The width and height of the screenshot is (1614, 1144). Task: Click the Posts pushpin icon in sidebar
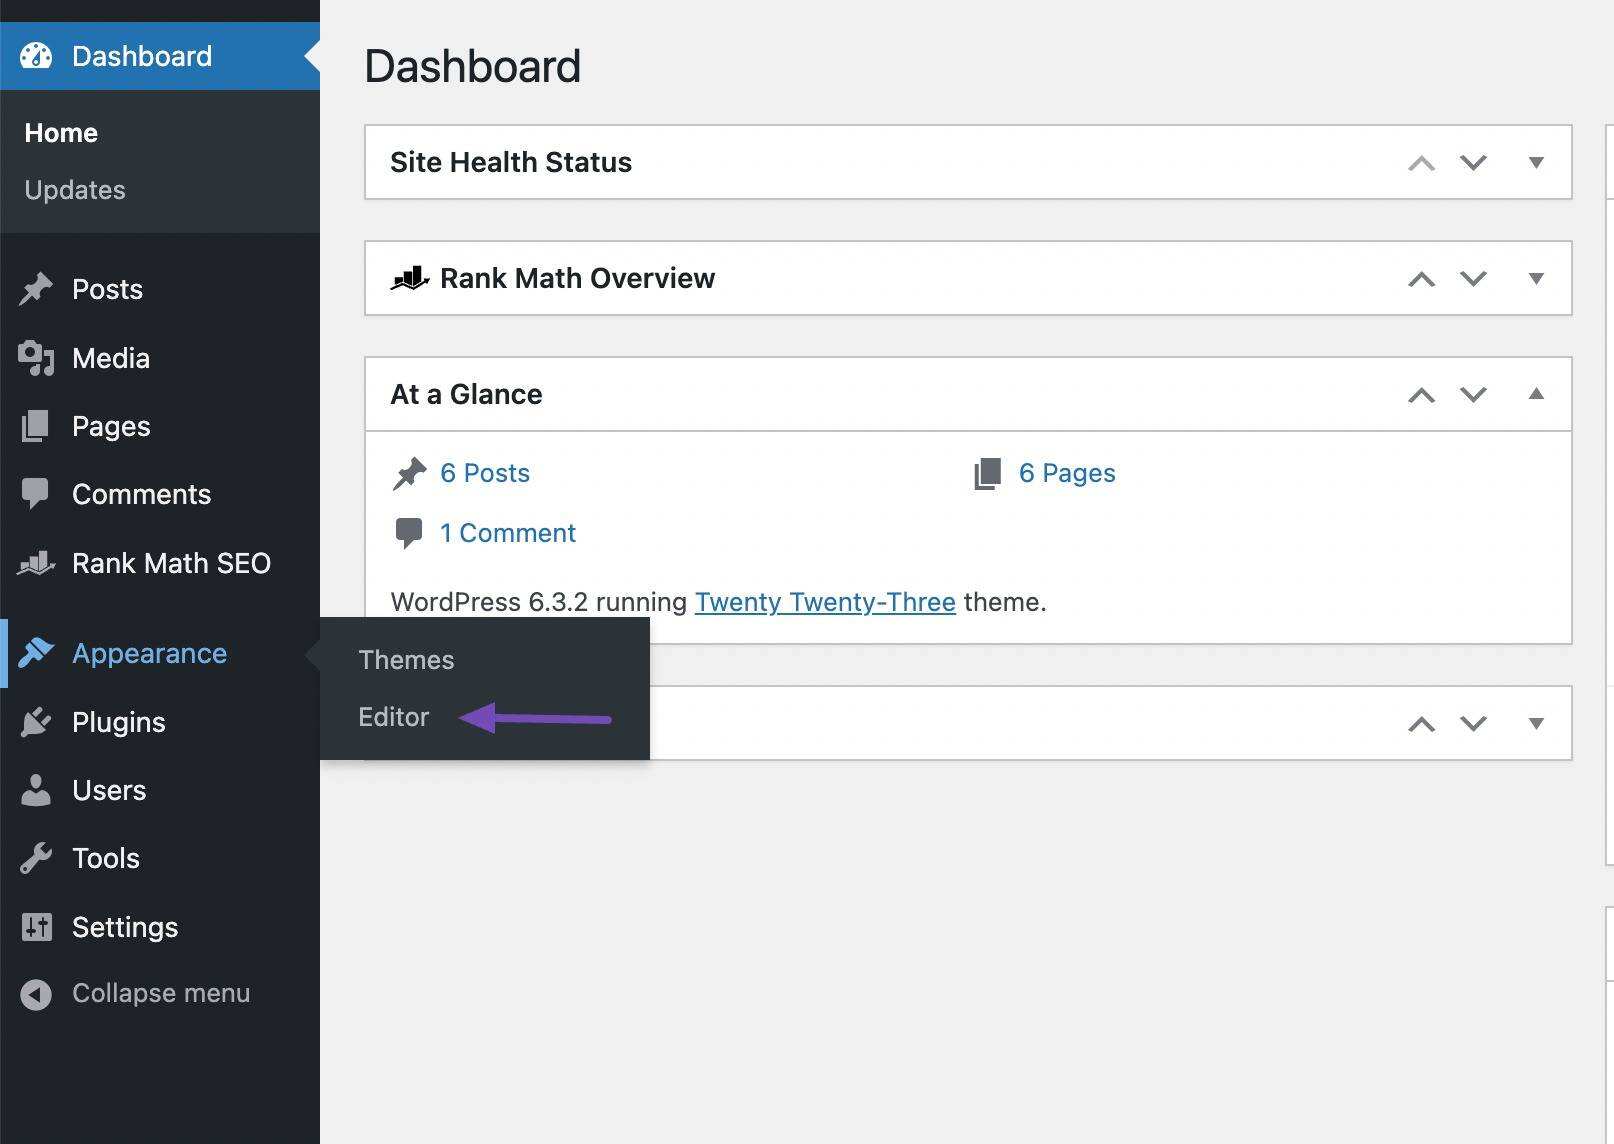pos(36,289)
